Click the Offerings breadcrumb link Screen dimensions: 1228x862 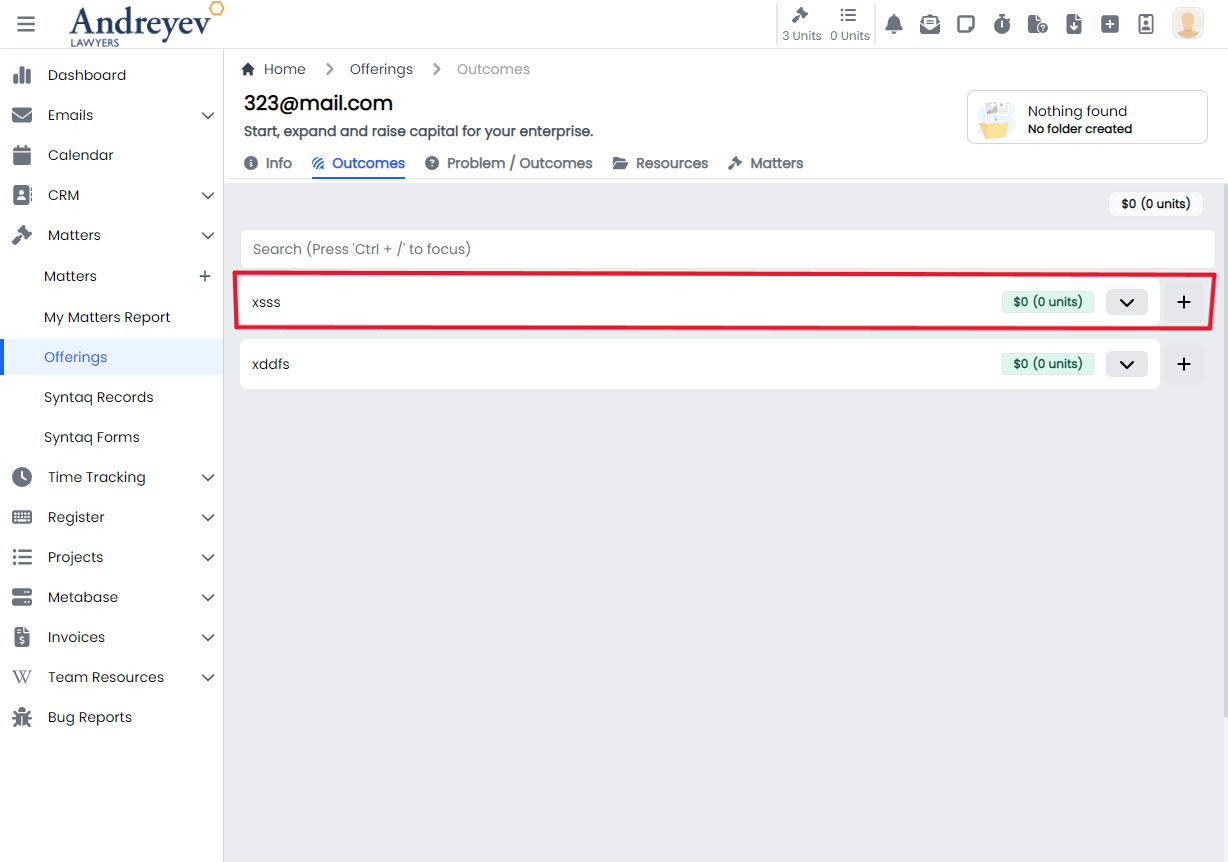(x=381, y=69)
